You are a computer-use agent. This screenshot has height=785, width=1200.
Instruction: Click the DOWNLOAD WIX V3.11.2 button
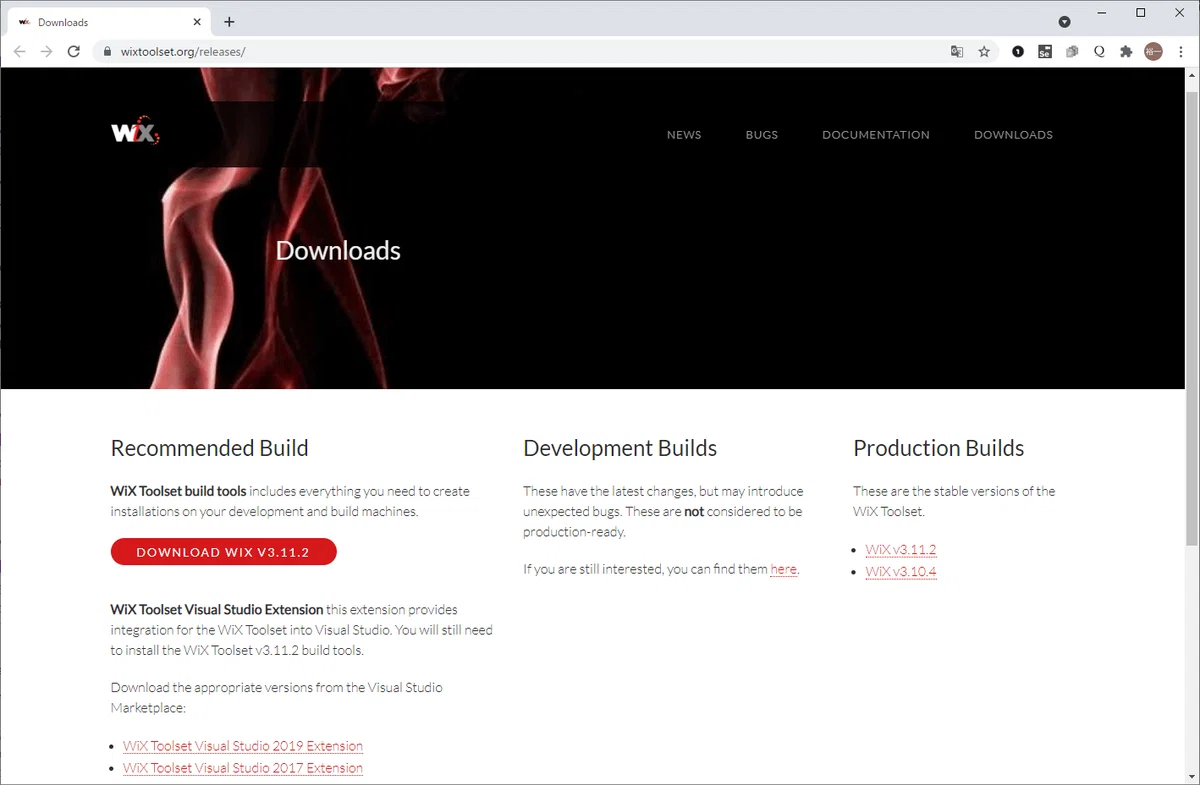point(224,552)
